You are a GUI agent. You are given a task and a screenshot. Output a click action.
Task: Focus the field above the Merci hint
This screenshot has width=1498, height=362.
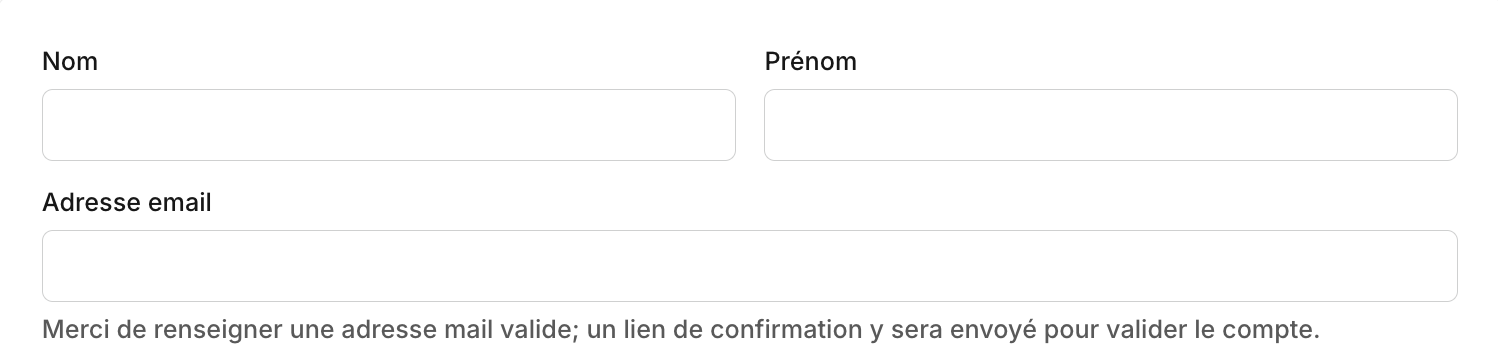point(750,266)
